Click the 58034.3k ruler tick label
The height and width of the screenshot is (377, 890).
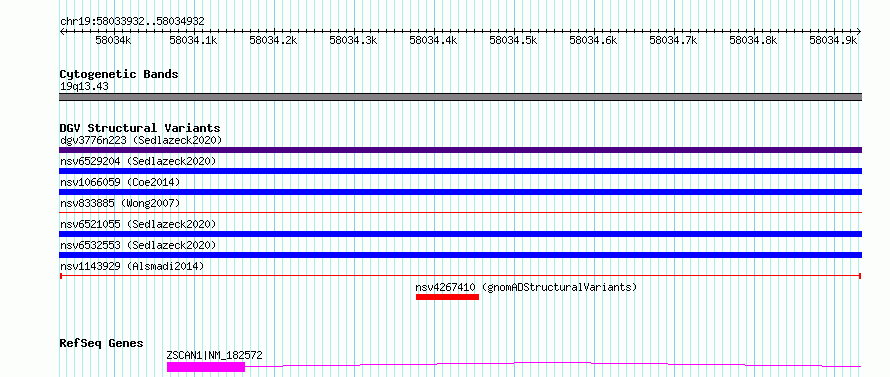[354, 40]
